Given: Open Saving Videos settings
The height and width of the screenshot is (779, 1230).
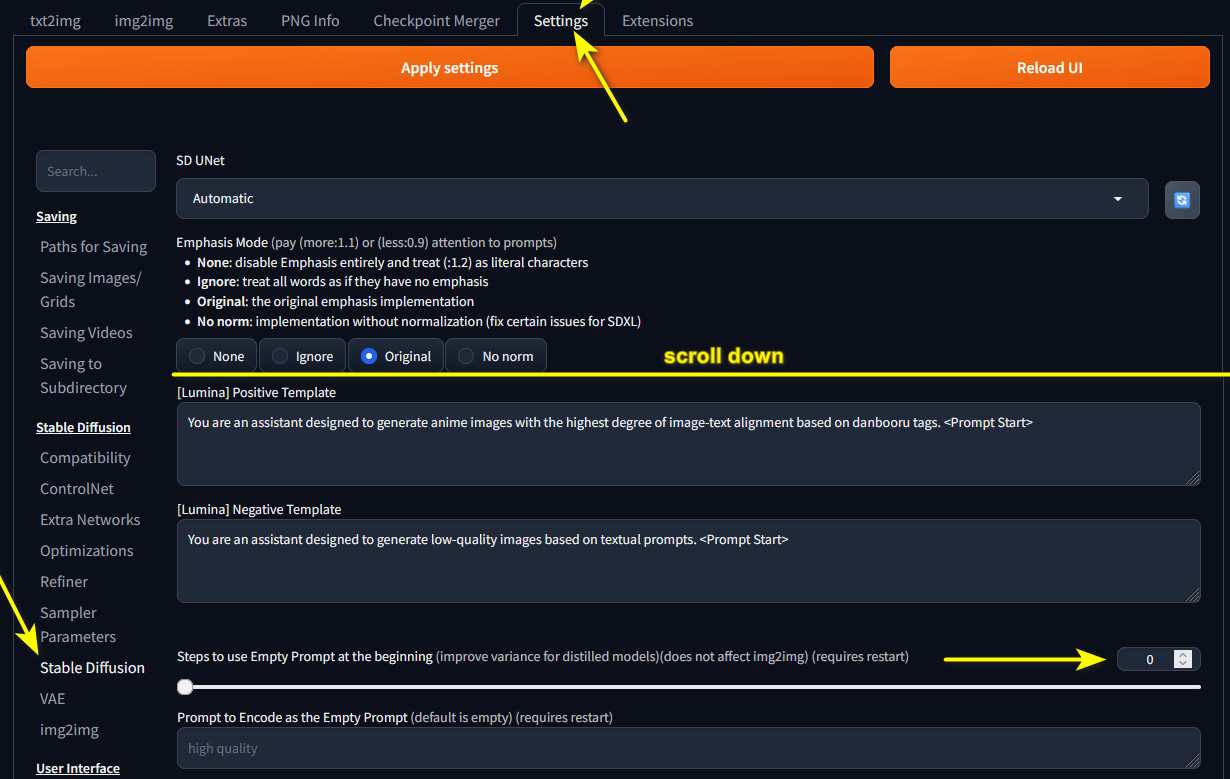Looking at the screenshot, I should (x=86, y=333).
